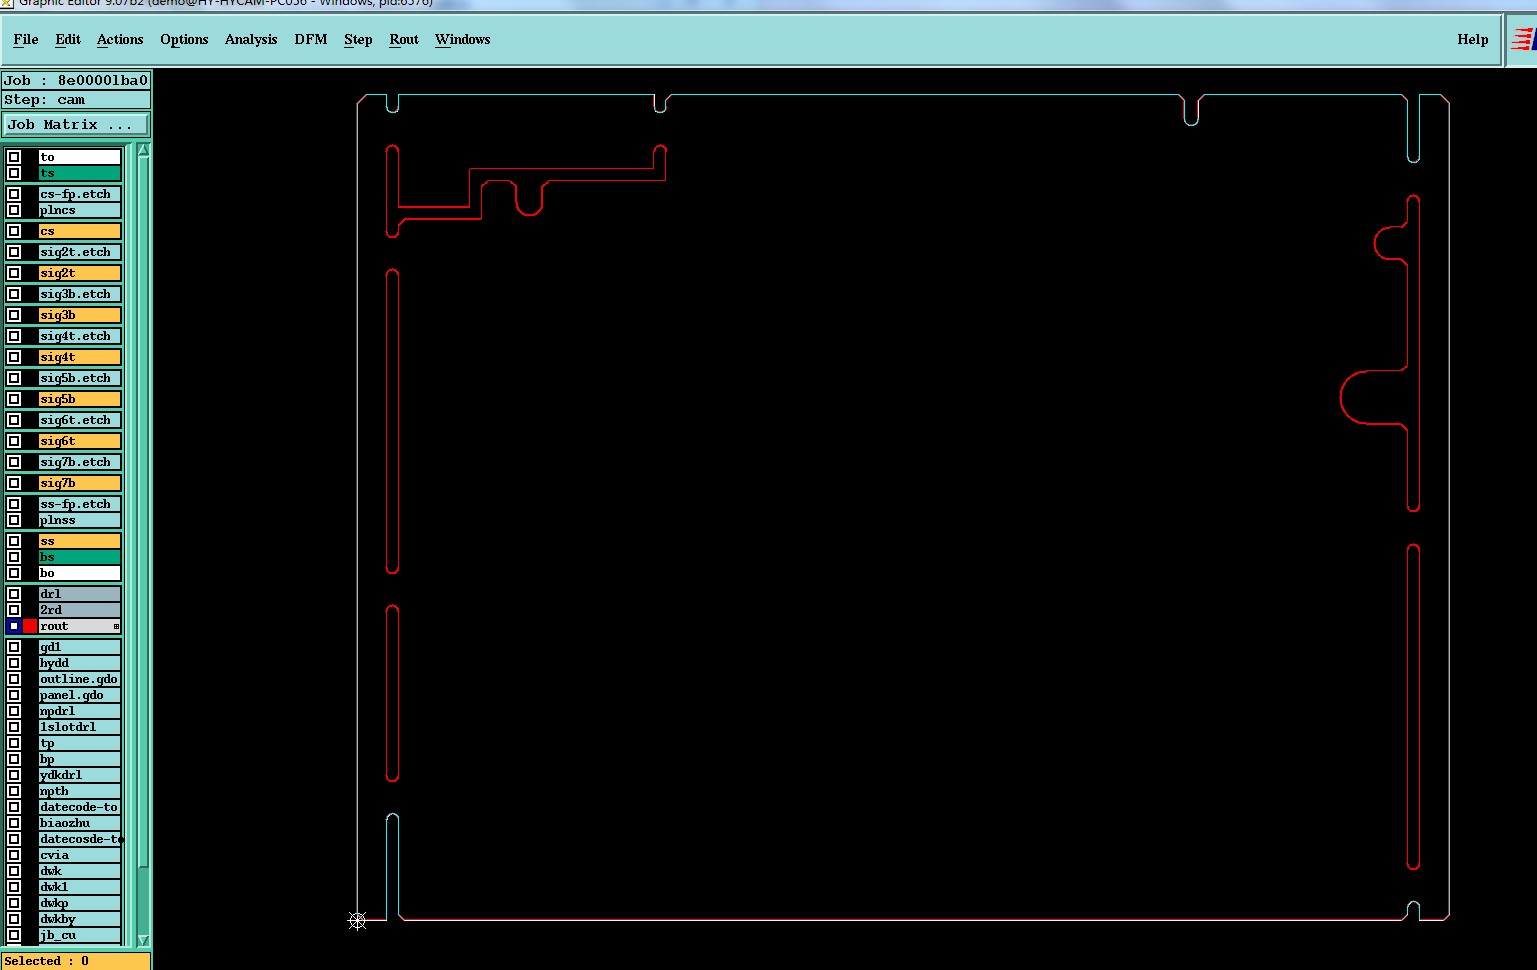This screenshot has height=970, width=1537.
Task: Select the 1slotdrl layer name
Action: click(80, 727)
